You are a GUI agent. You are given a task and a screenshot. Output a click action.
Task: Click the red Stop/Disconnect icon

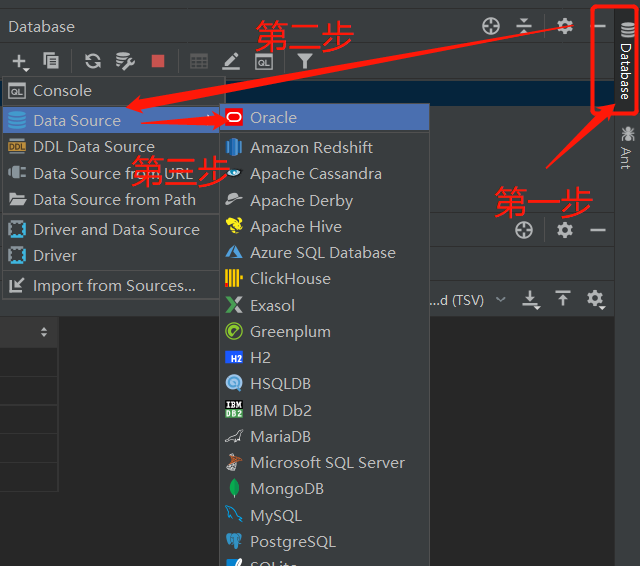pos(158,61)
